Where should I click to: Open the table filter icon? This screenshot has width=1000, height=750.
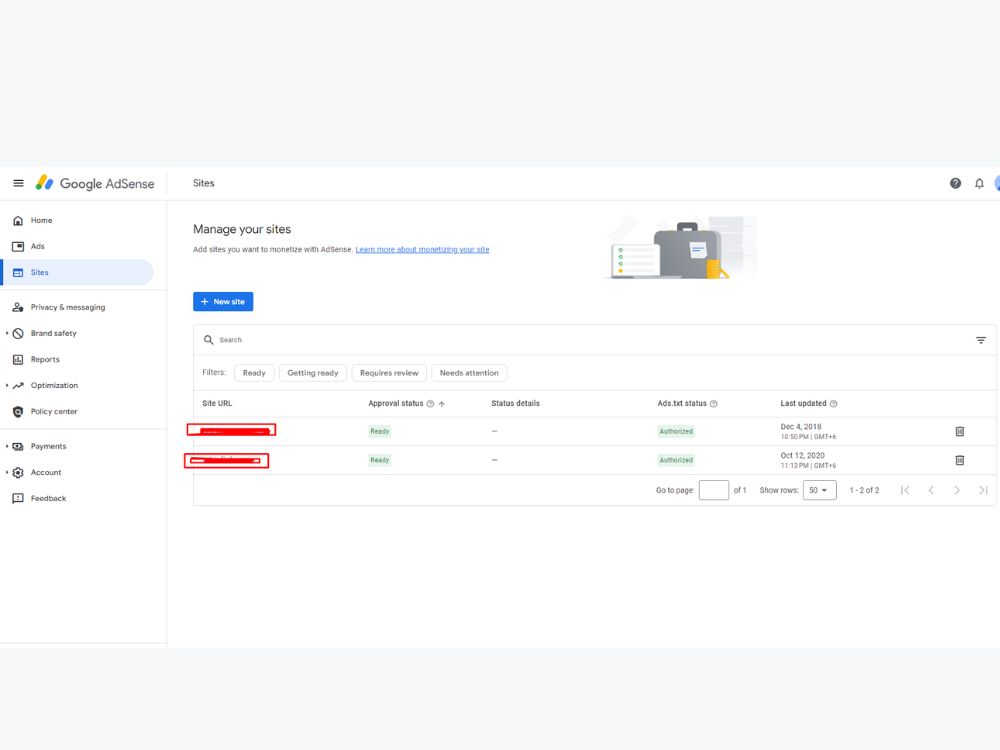981,340
